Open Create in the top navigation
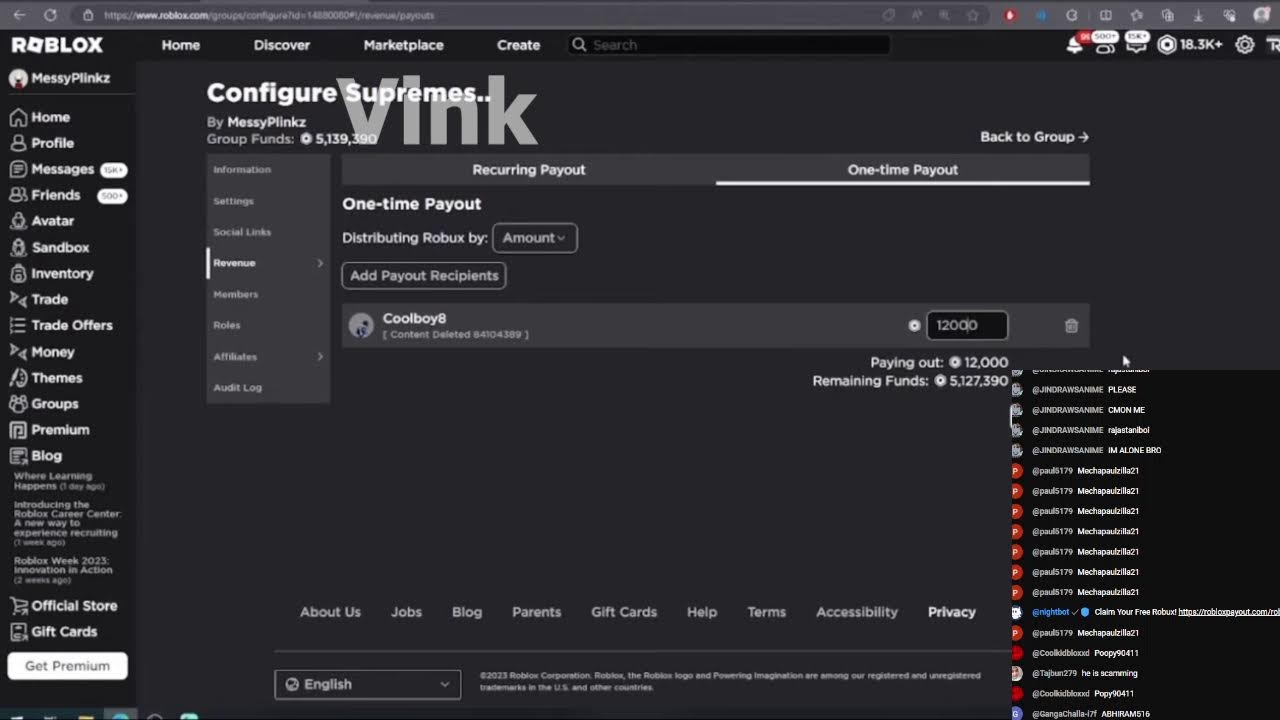Image resolution: width=1280 pixels, height=720 pixels. pos(518,45)
